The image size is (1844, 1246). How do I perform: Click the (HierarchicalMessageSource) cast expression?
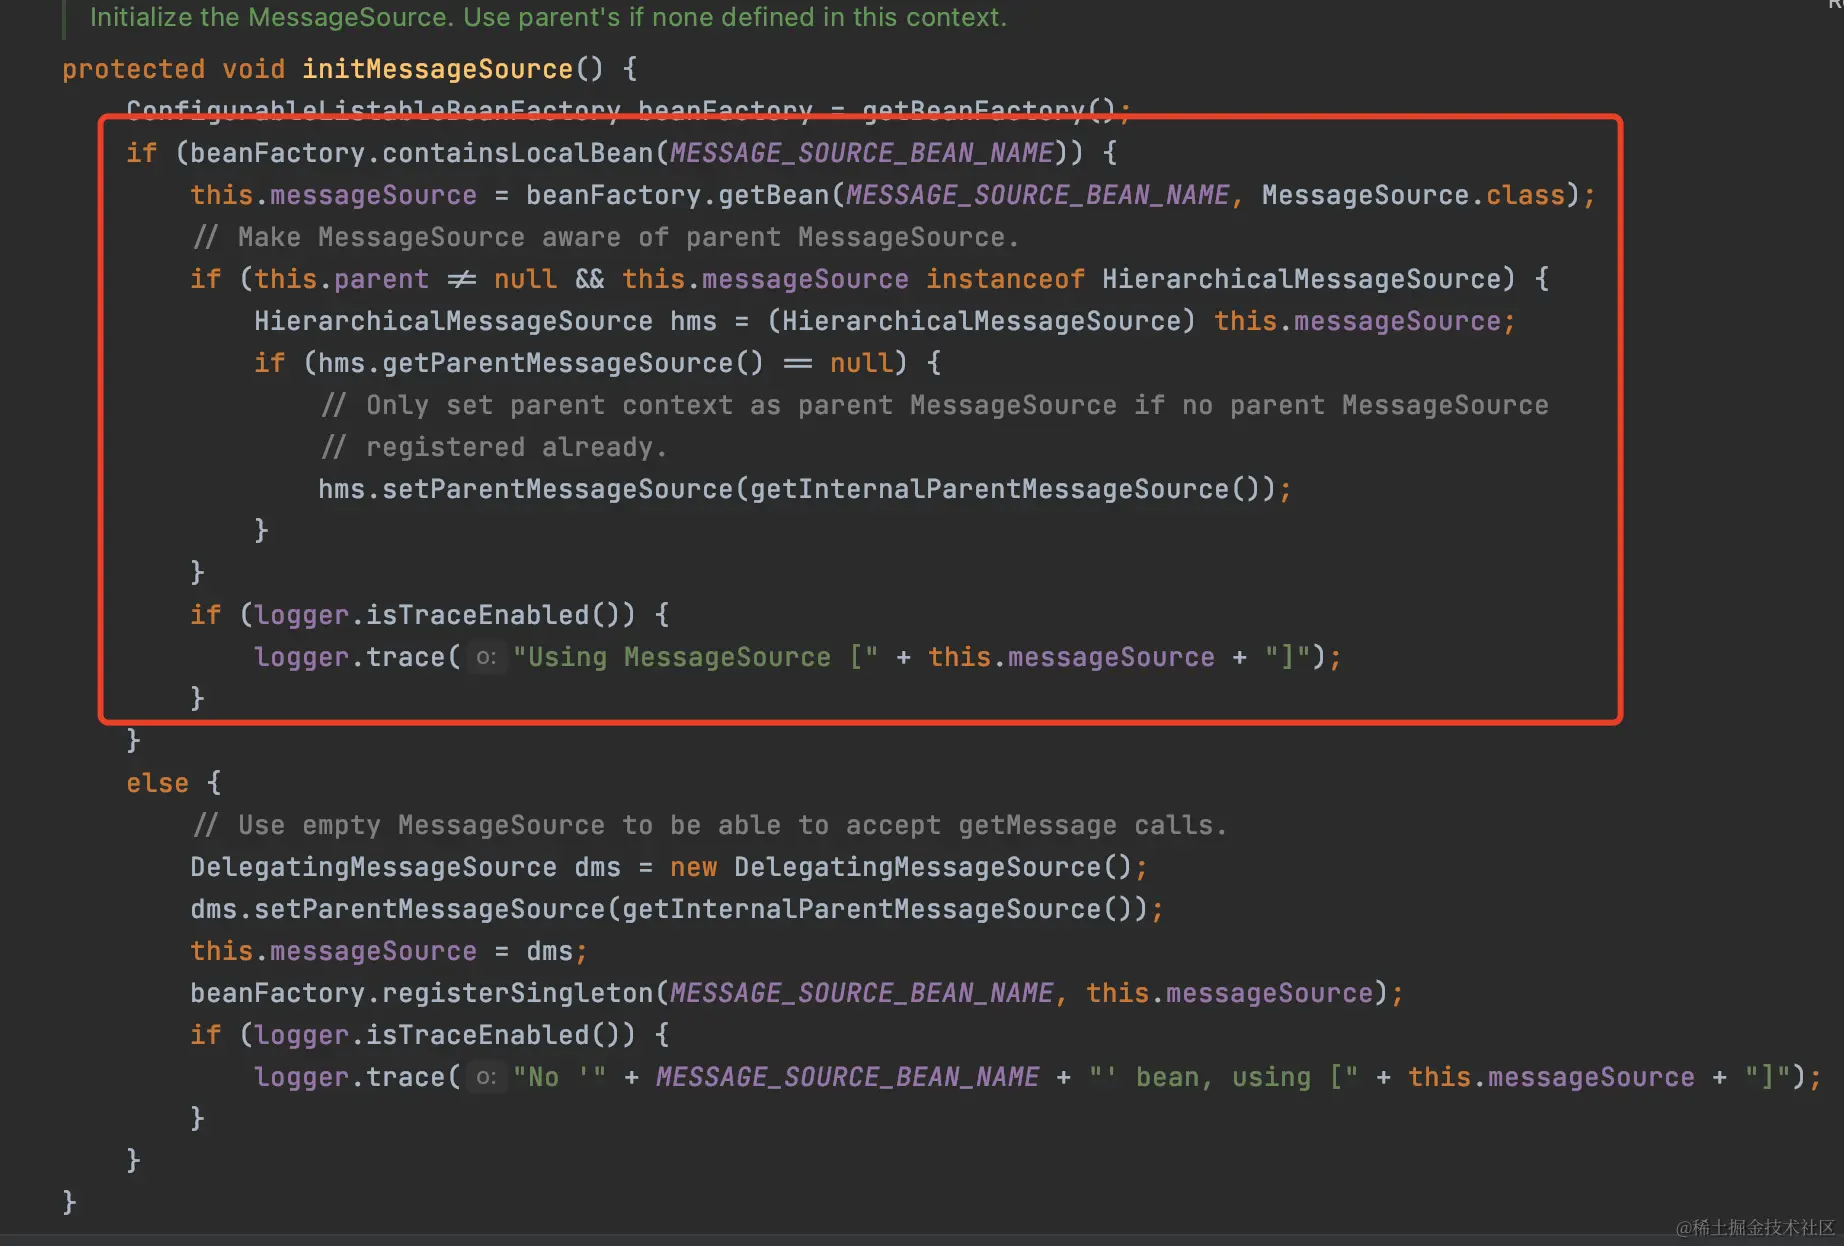981,321
